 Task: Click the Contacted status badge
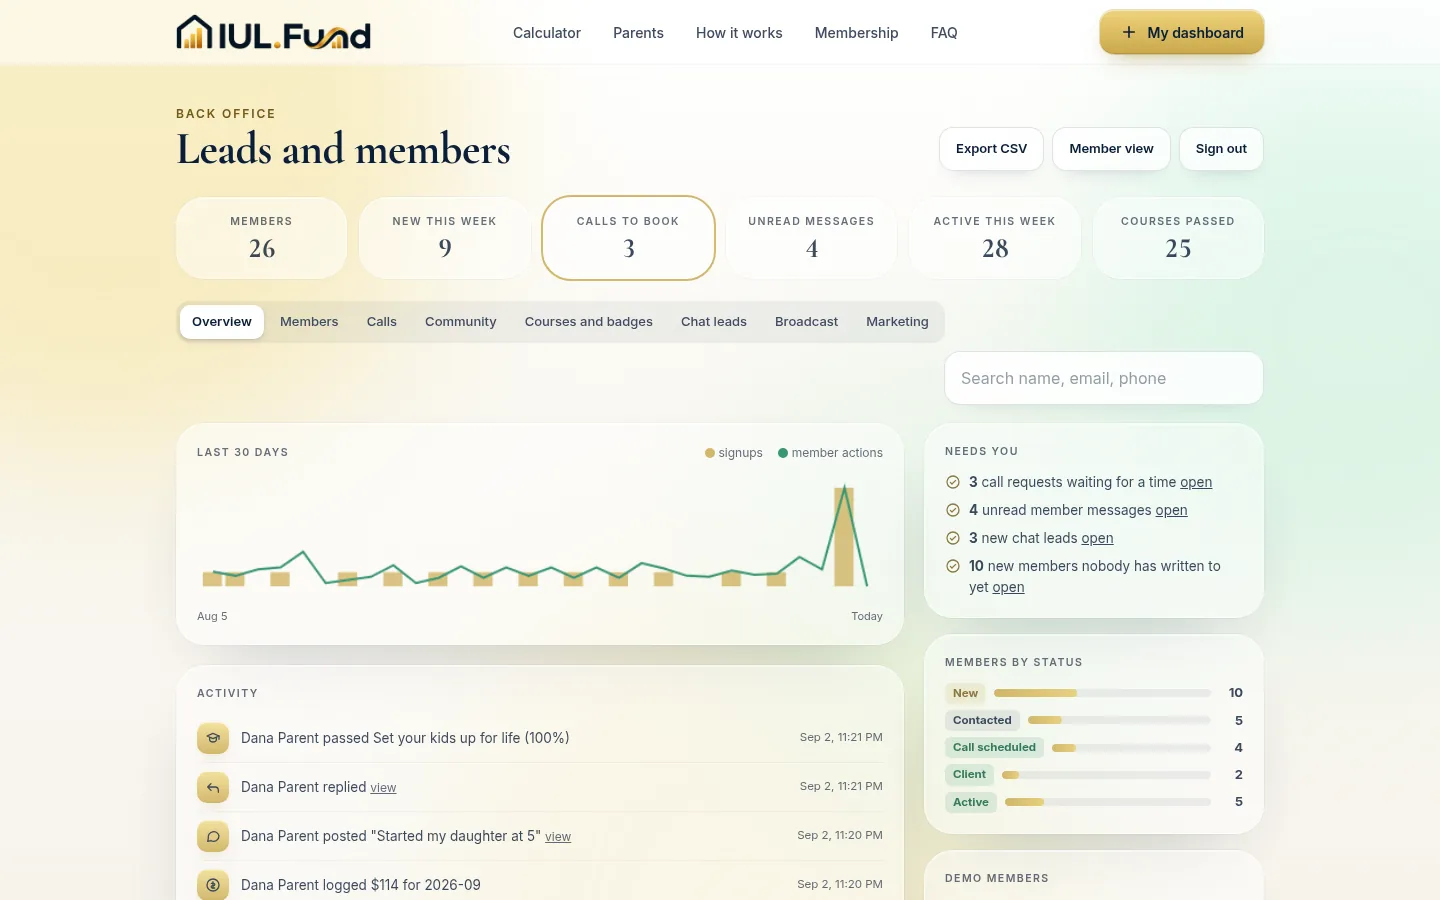[982, 720]
